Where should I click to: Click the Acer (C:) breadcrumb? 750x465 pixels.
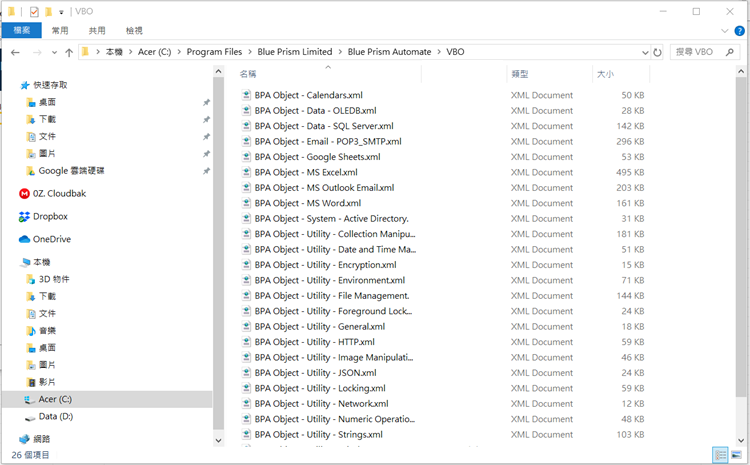(x=154, y=52)
